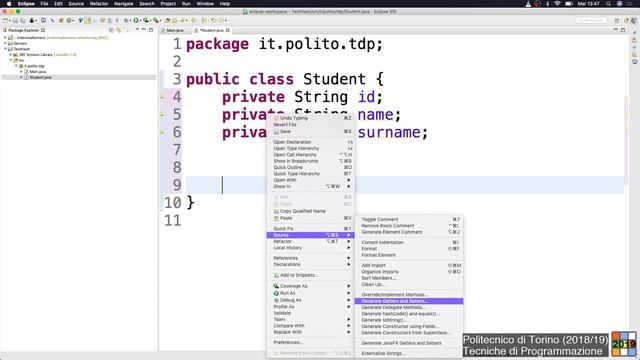Open the Refactor submenu in context menu

312,241
